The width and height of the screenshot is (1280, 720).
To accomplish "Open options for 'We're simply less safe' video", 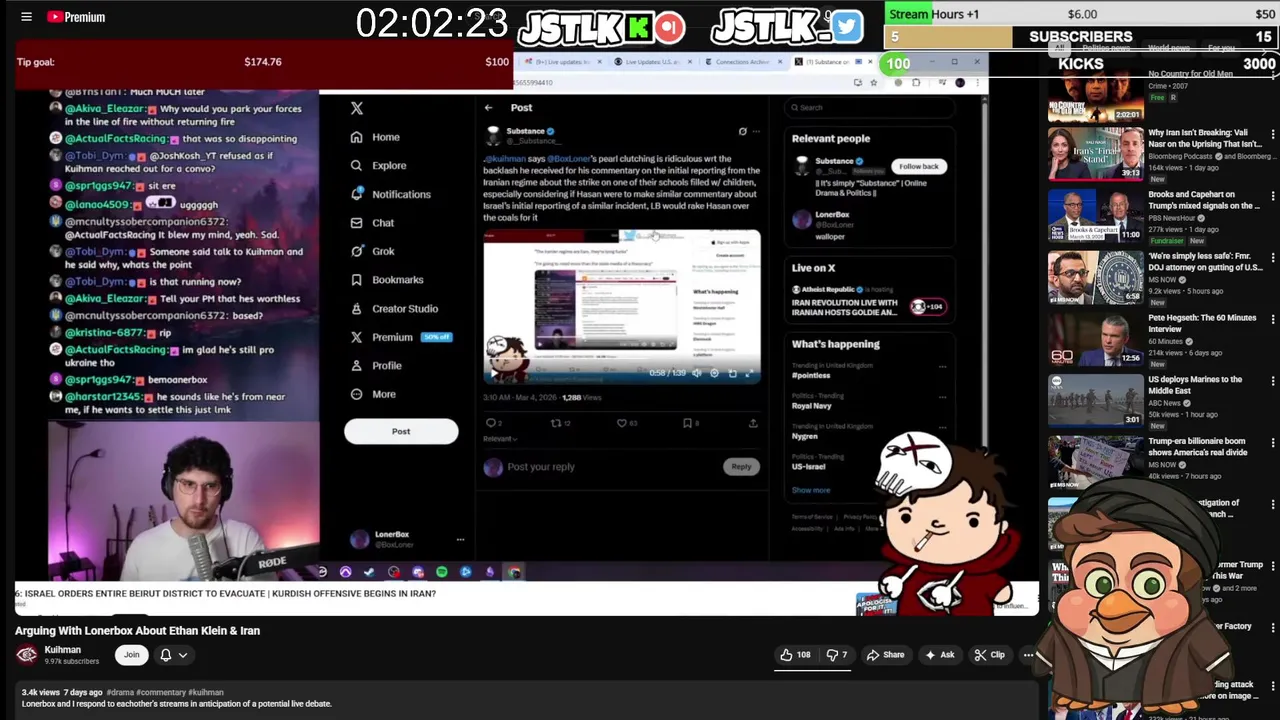I will click(1272, 258).
